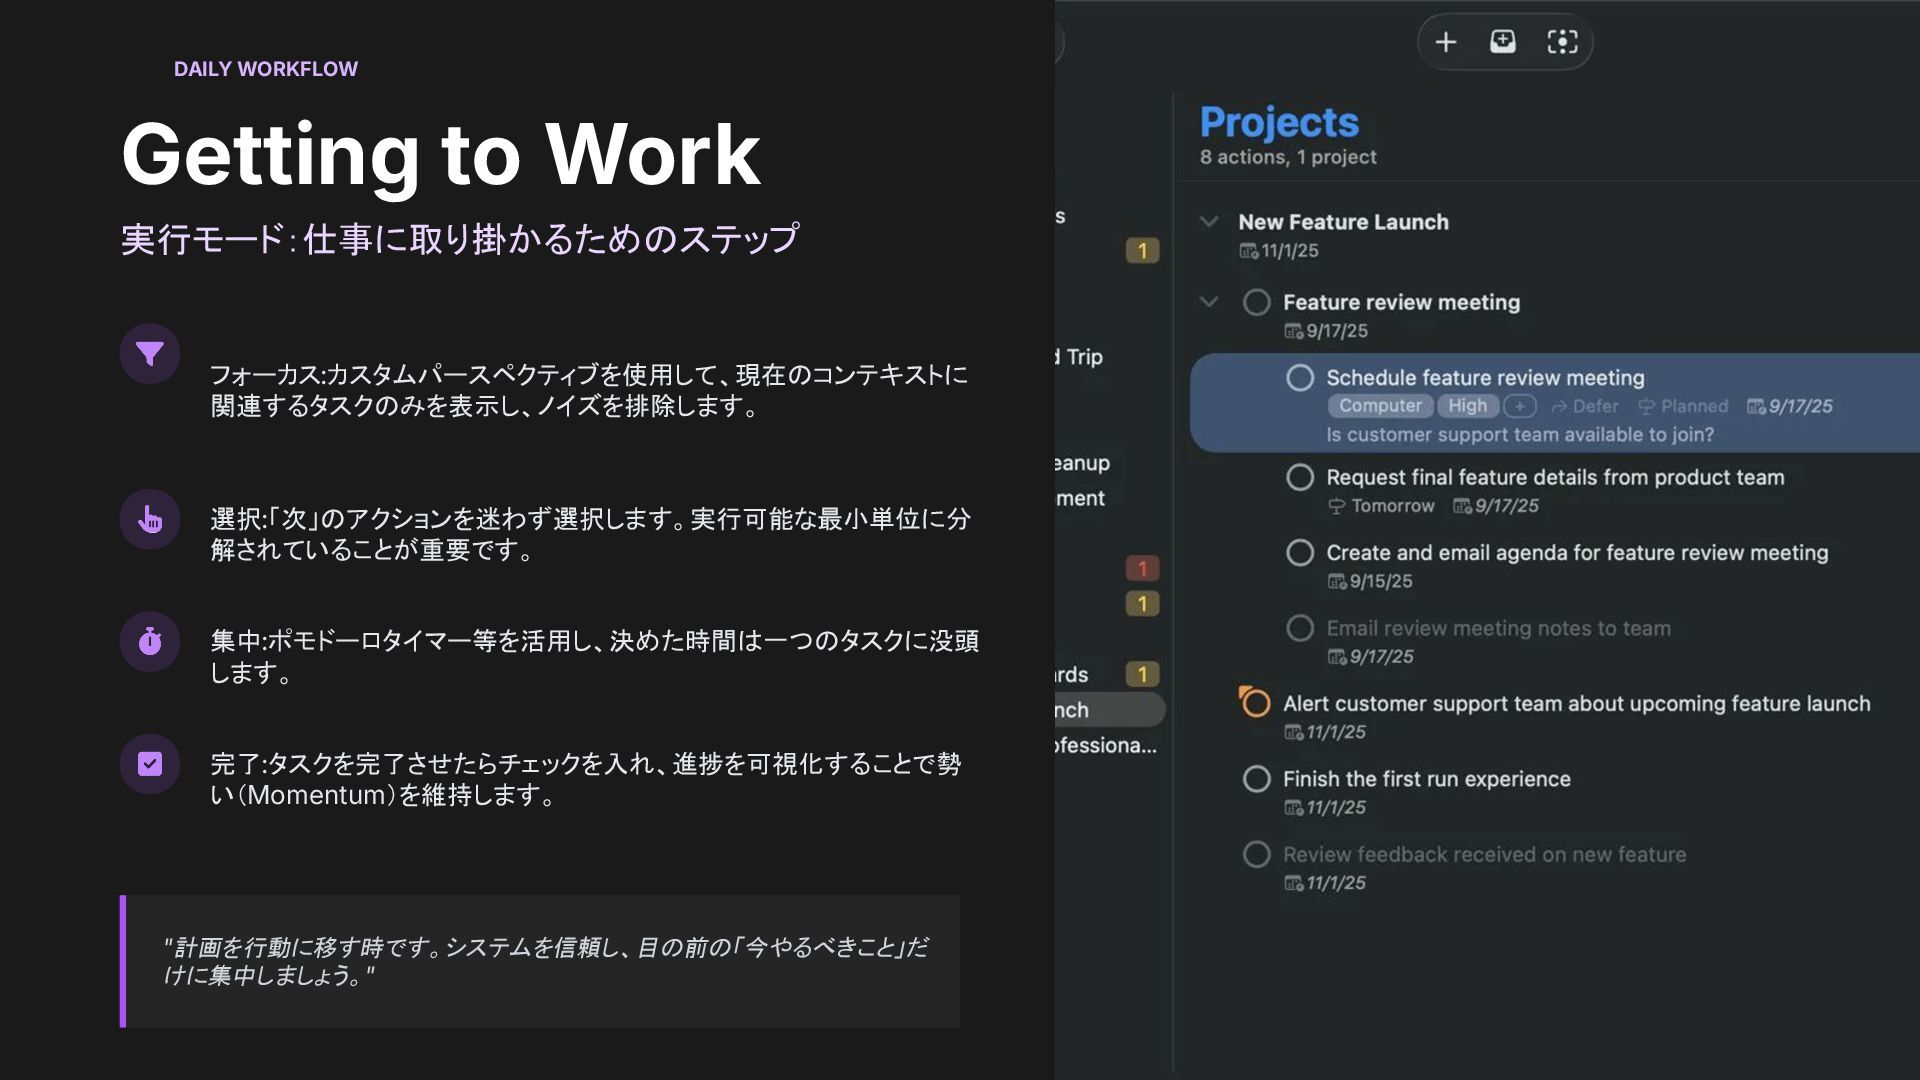Collapse the Feature review meeting group
This screenshot has width=1920, height=1080.
click(x=1209, y=302)
